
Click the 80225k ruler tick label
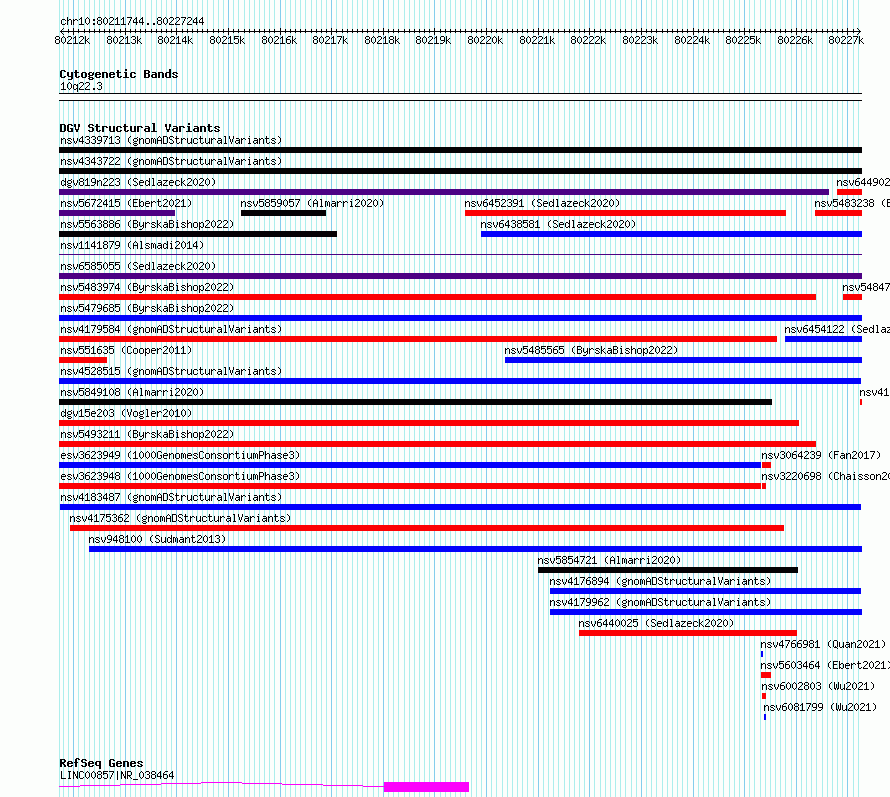[x=743, y=40]
